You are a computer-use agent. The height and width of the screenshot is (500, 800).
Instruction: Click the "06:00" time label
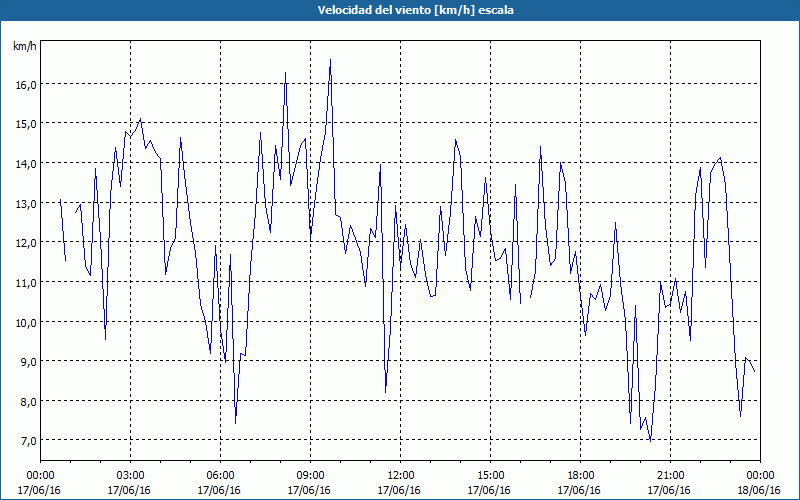coord(220,476)
